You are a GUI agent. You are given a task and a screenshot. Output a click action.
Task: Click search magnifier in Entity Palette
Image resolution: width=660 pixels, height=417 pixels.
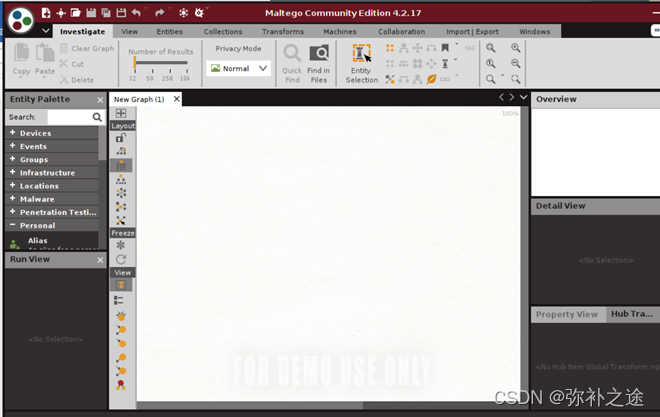coord(97,117)
